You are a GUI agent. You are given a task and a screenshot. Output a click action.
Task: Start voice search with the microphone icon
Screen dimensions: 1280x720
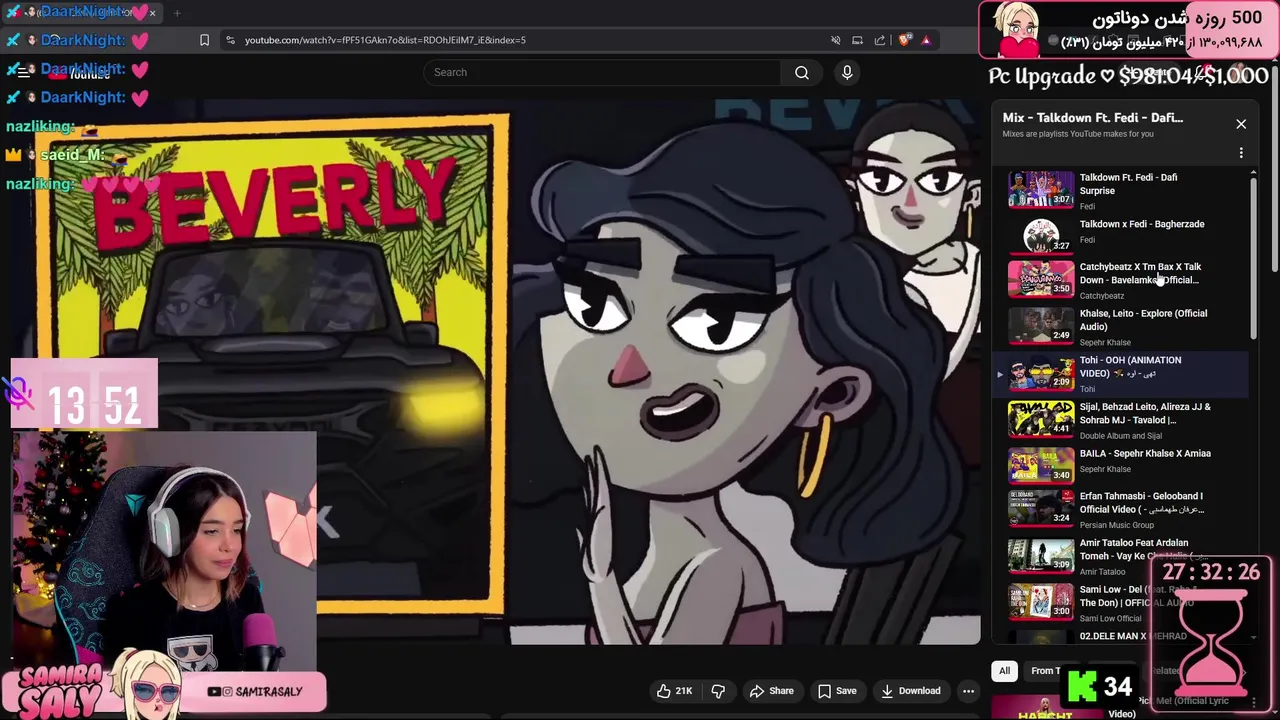pyautogui.click(x=847, y=72)
